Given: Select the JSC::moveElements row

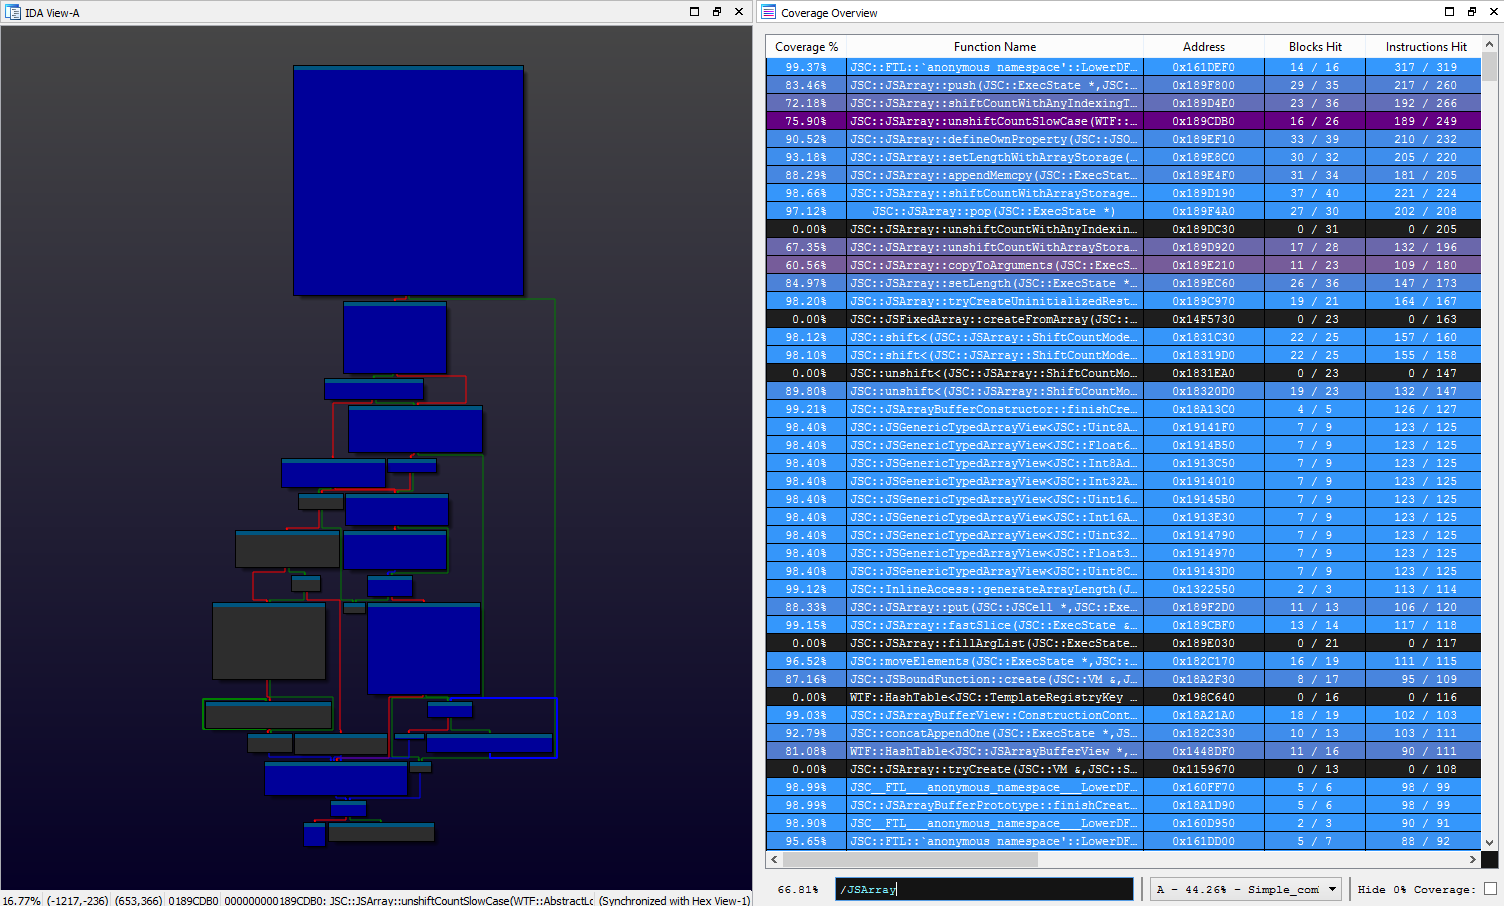Looking at the screenshot, I should (1123, 661).
